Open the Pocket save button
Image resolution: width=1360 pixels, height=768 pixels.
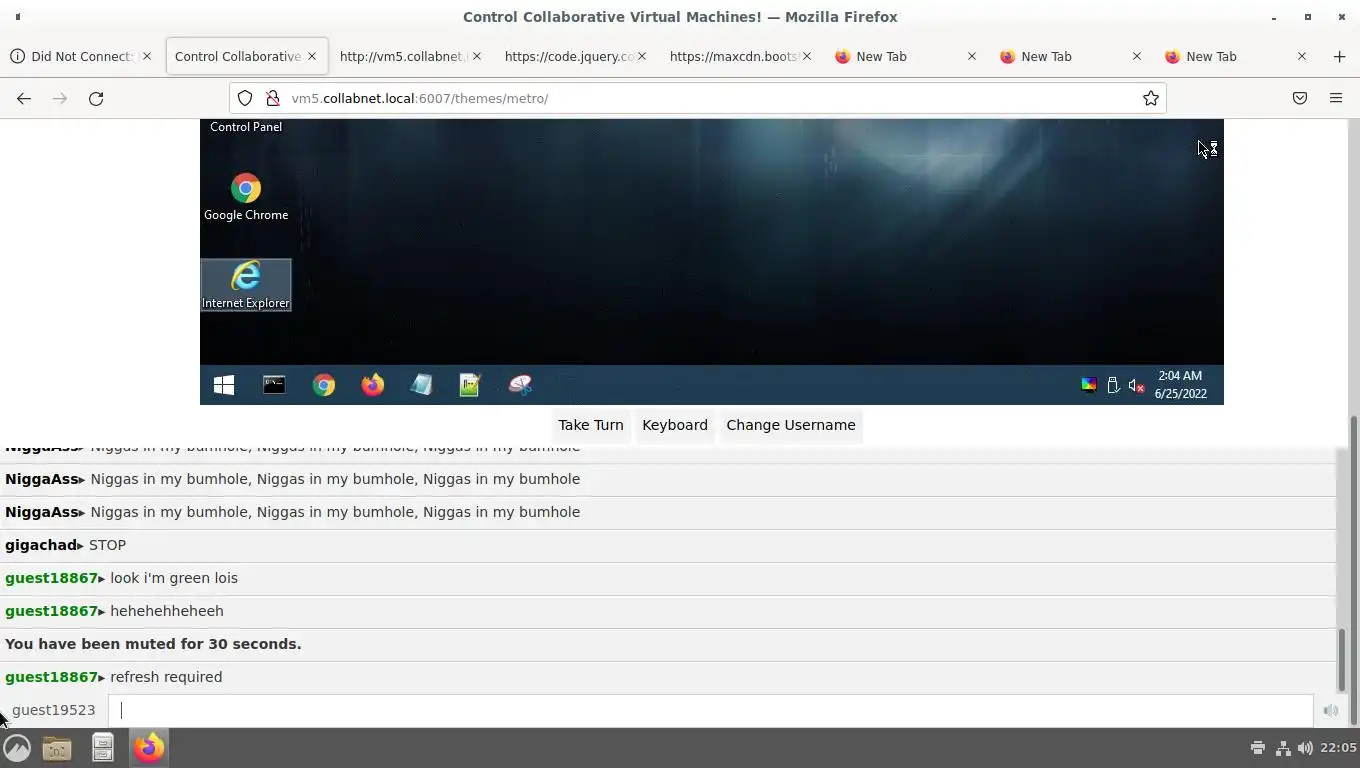coord(1300,98)
